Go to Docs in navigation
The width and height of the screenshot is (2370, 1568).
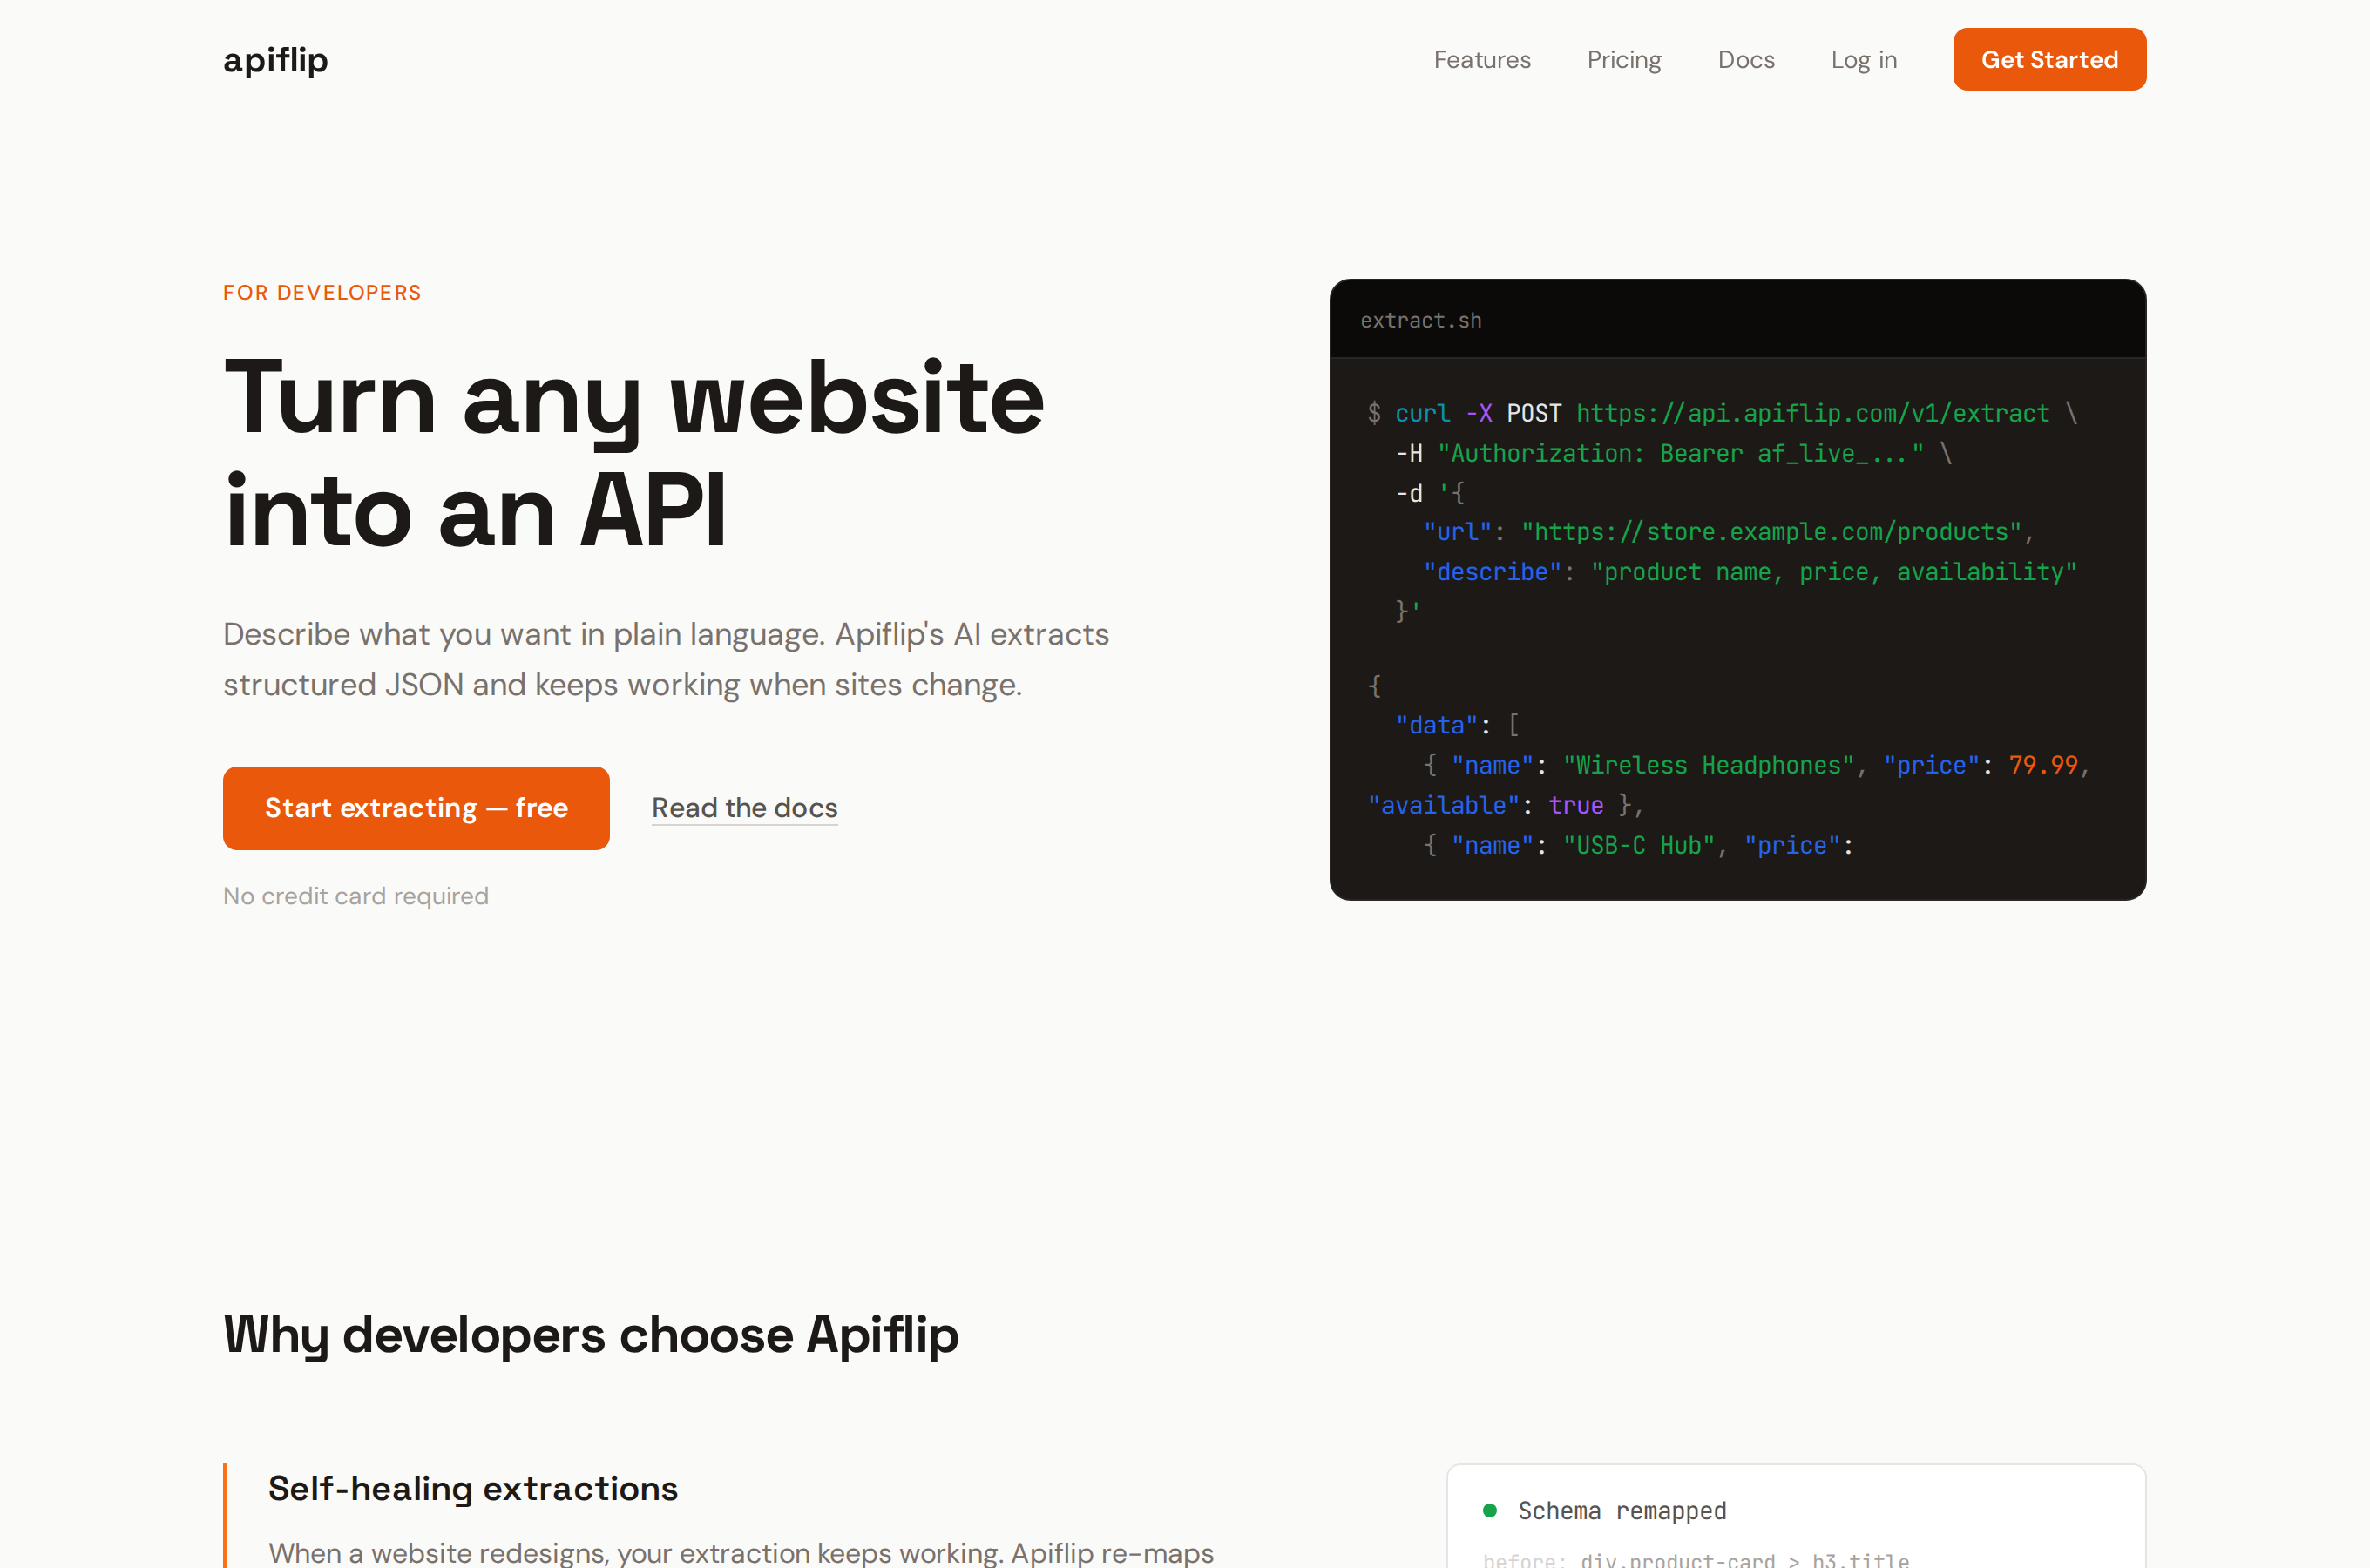click(1746, 60)
